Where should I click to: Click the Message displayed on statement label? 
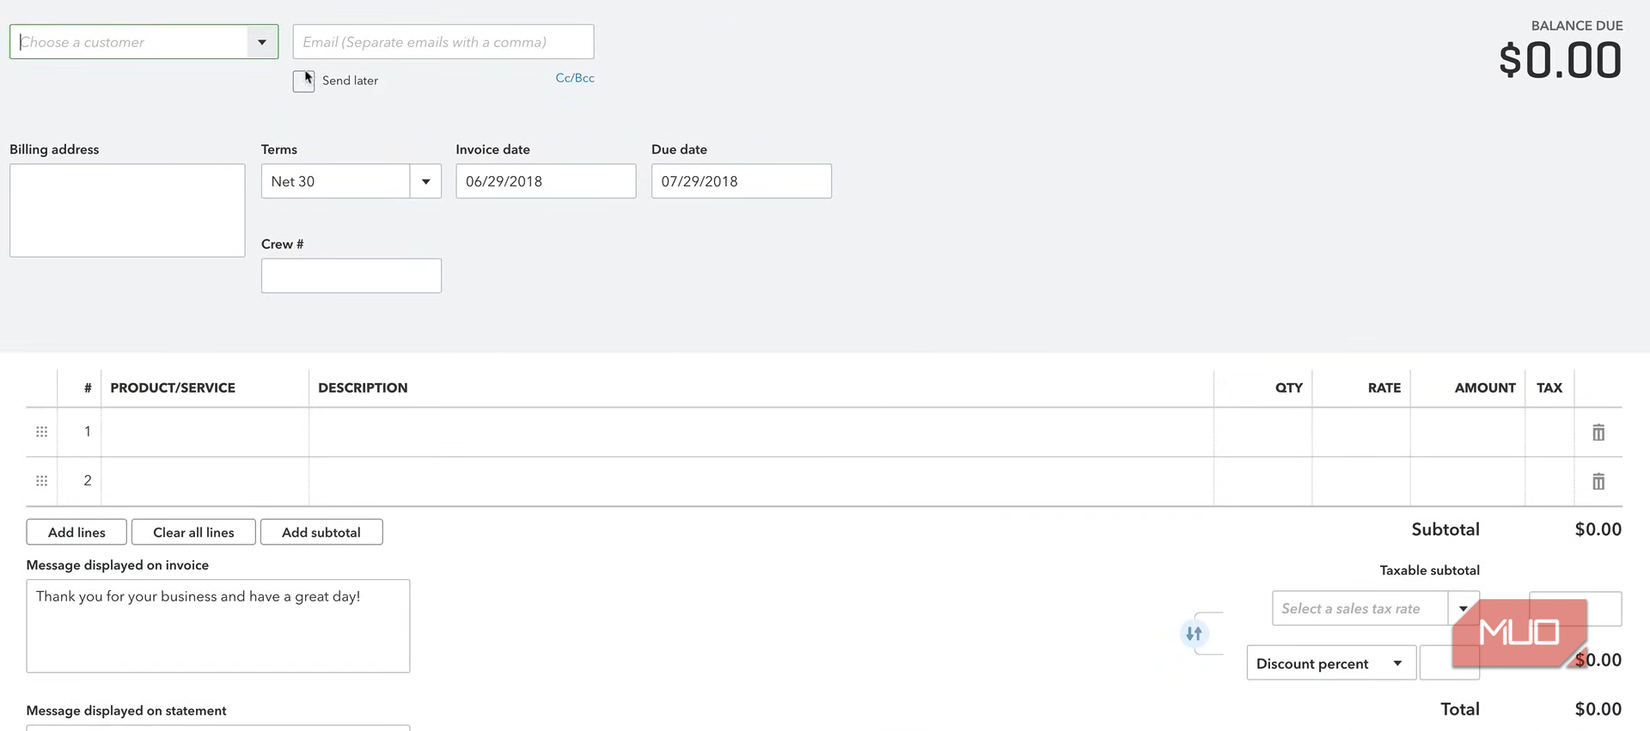click(126, 711)
